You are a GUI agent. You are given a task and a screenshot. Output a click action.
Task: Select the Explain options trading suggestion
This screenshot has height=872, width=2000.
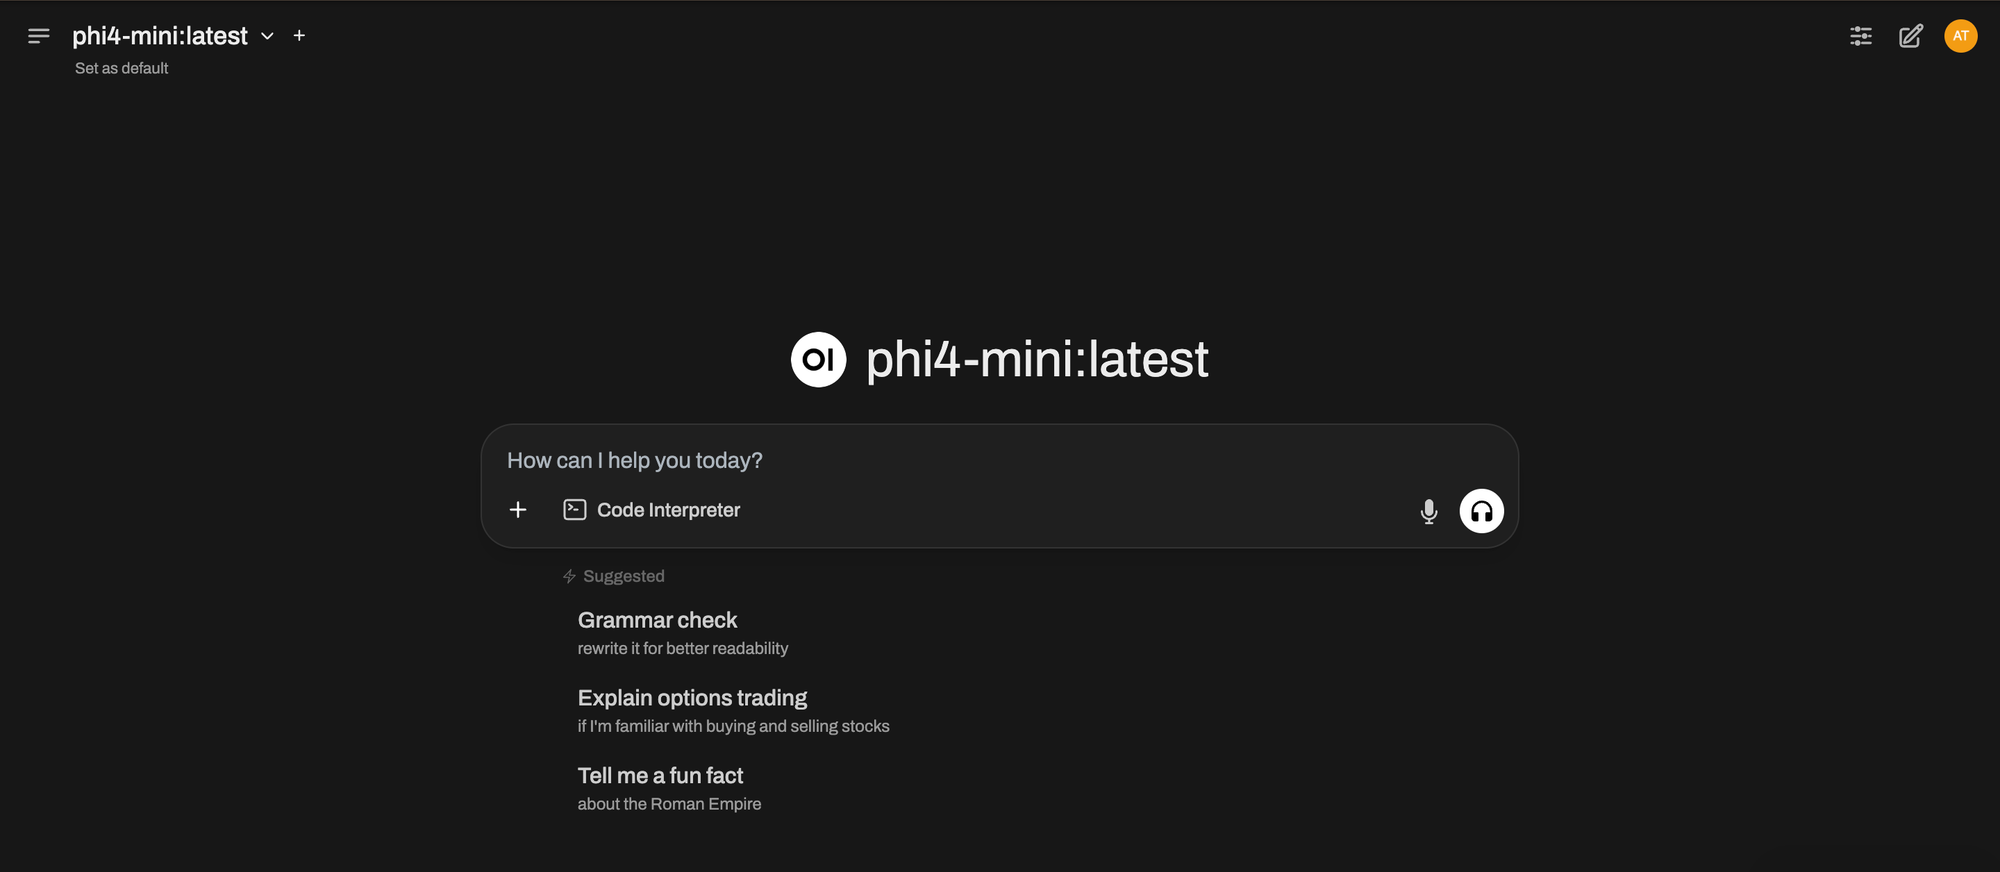[x=692, y=699]
